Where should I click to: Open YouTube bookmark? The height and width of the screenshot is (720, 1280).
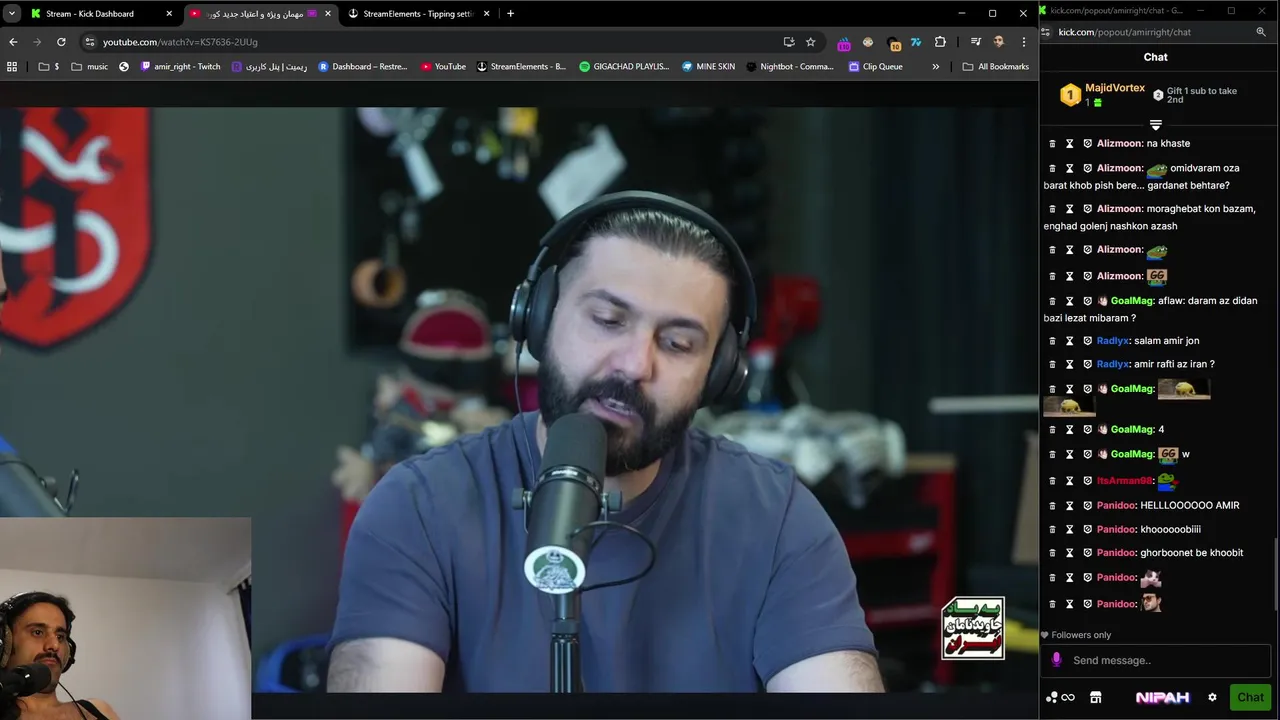point(443,67)
